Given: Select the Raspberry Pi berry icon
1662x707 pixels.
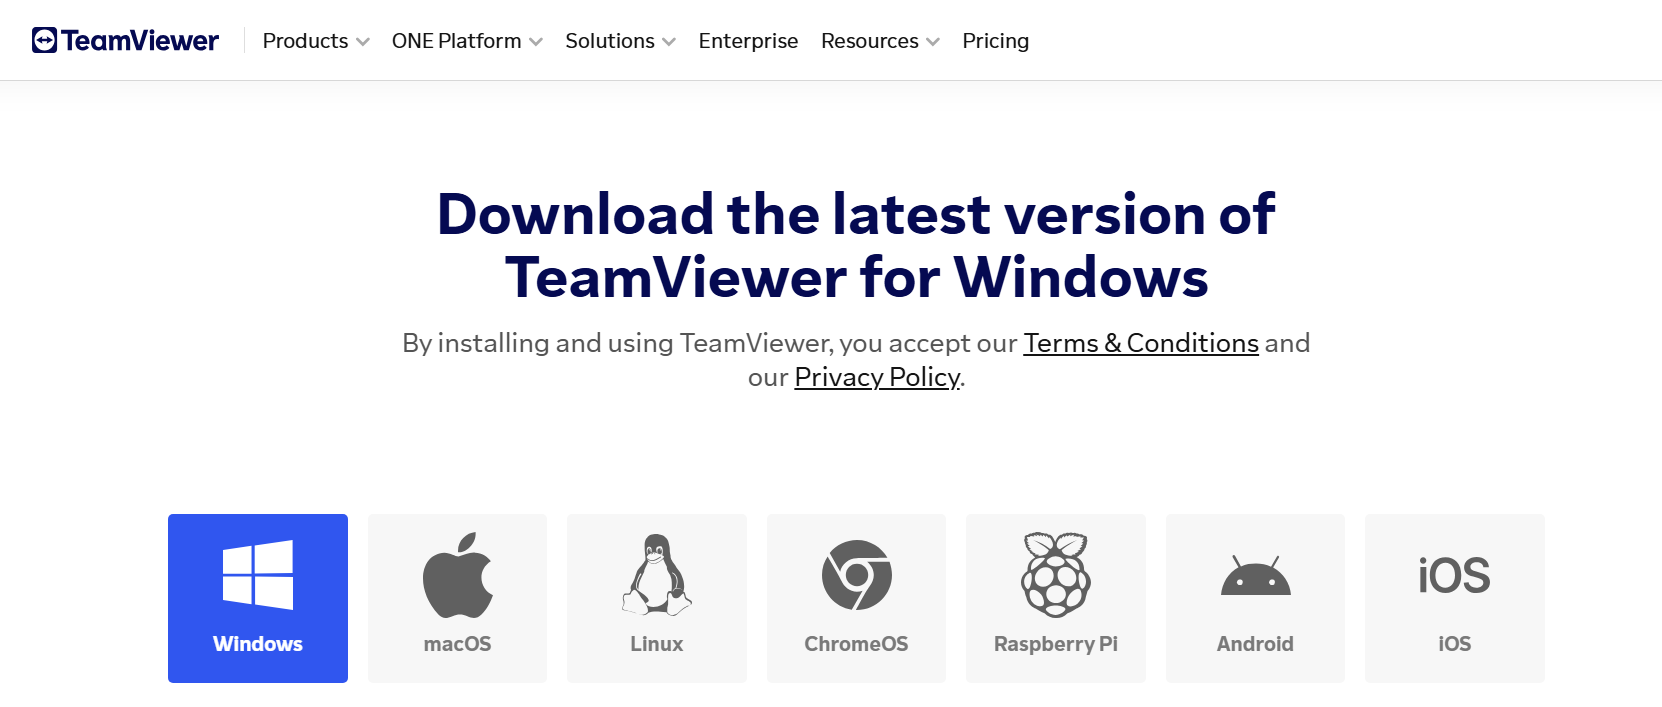Looking at the screenshot, I should 1056,575.
